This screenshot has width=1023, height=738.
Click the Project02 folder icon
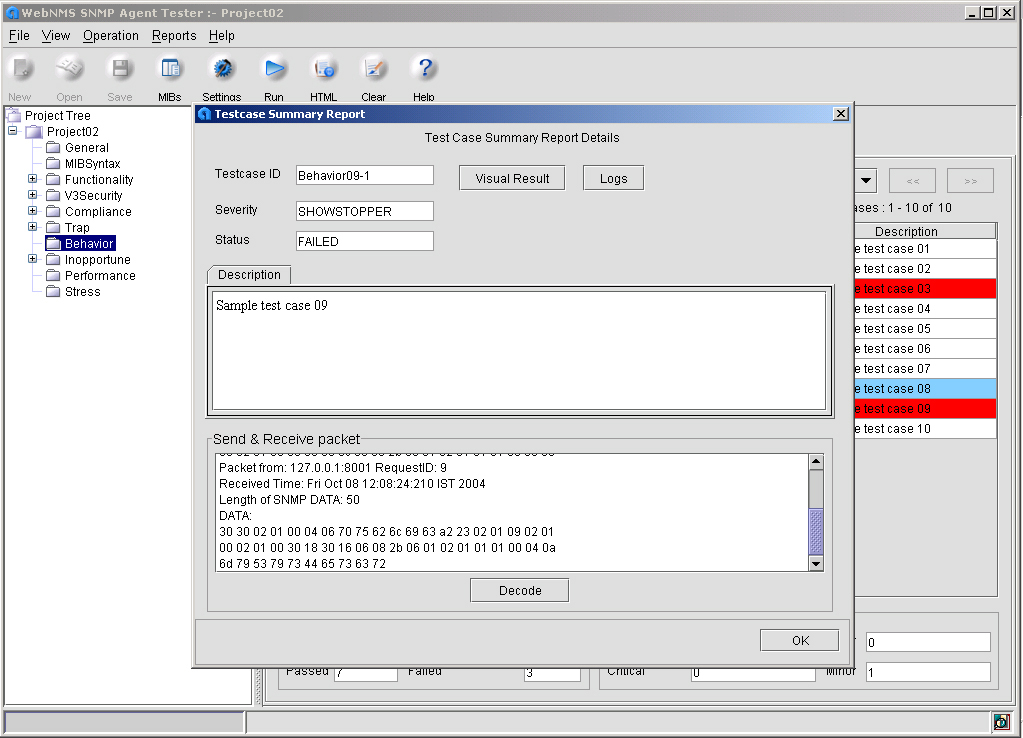(35, 132)
